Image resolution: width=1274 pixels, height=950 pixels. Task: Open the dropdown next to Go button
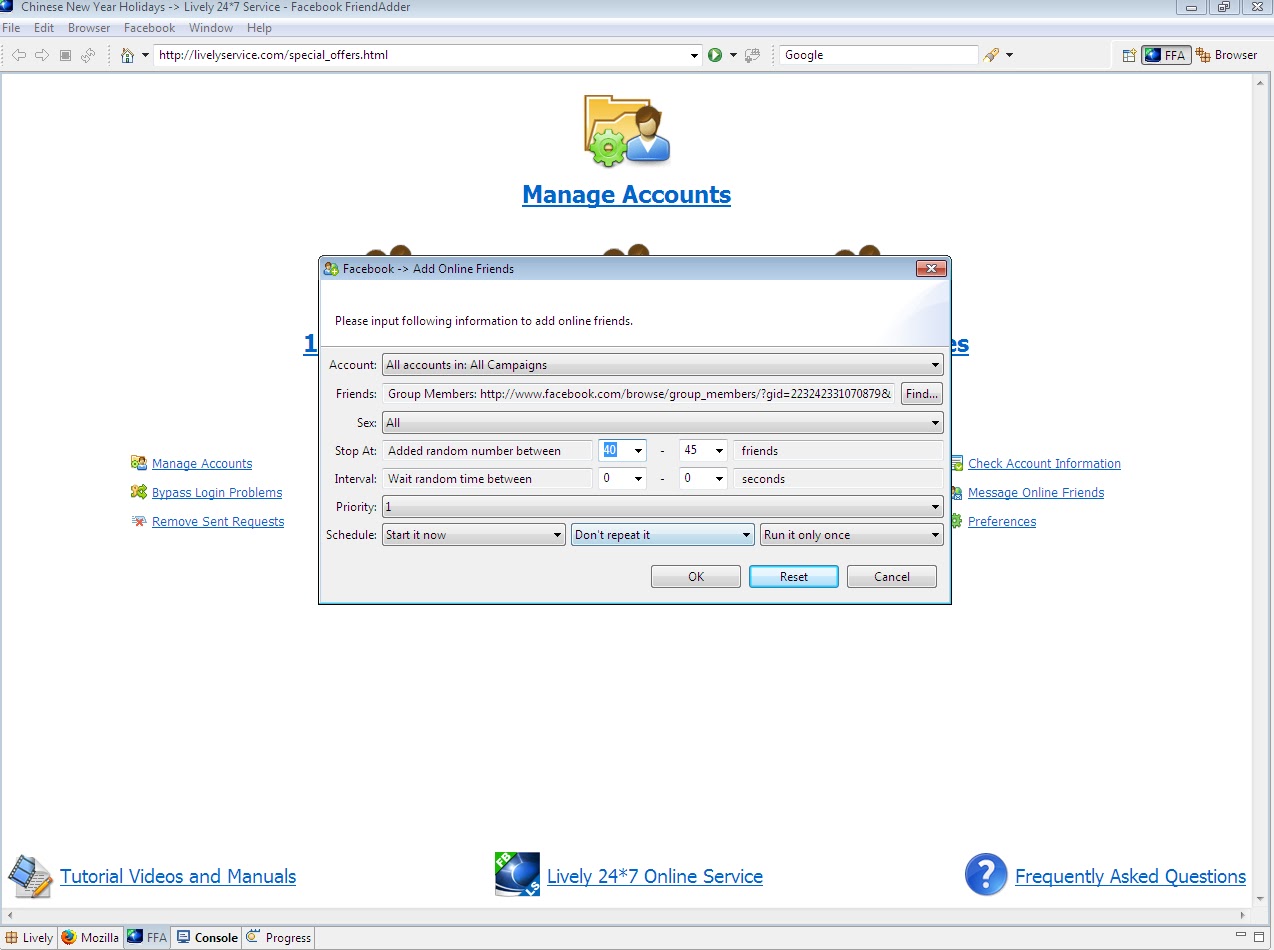point(733,55)
